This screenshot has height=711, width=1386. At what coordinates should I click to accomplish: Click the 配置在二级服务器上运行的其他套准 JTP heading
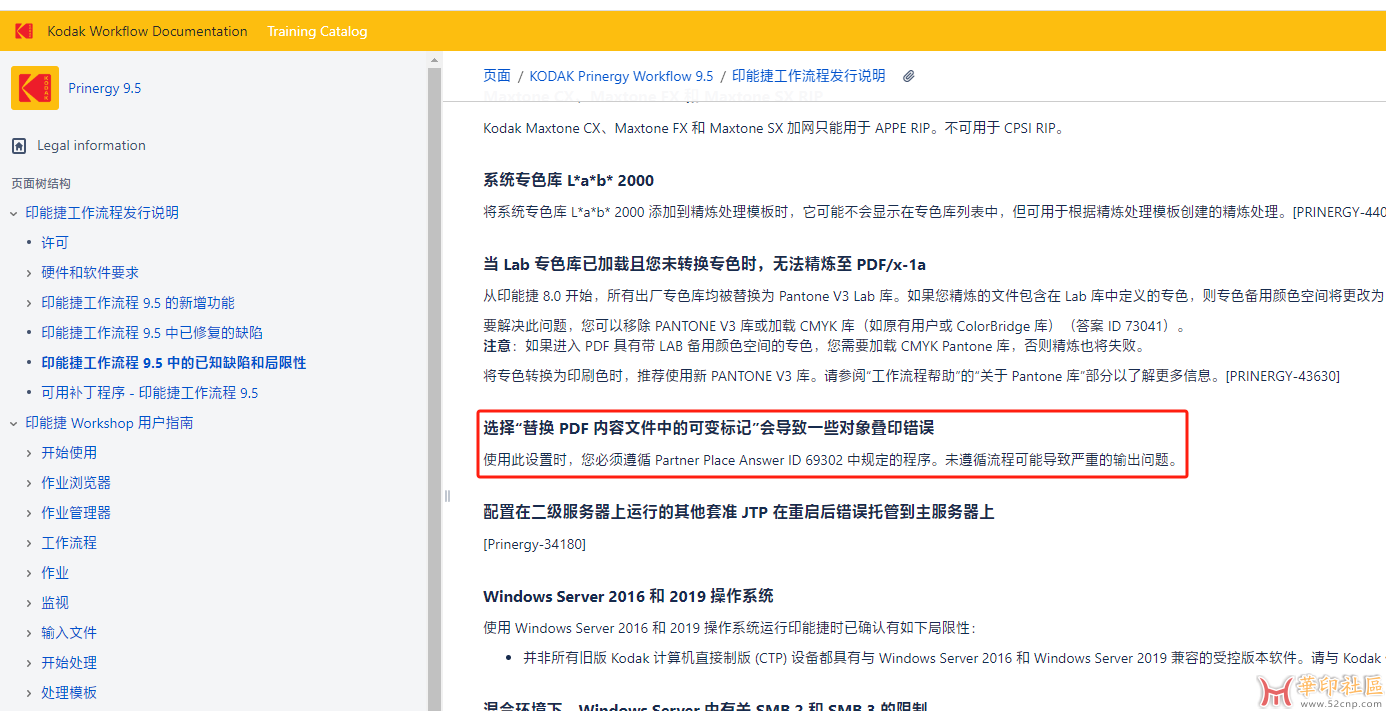(x=738, y=512)
